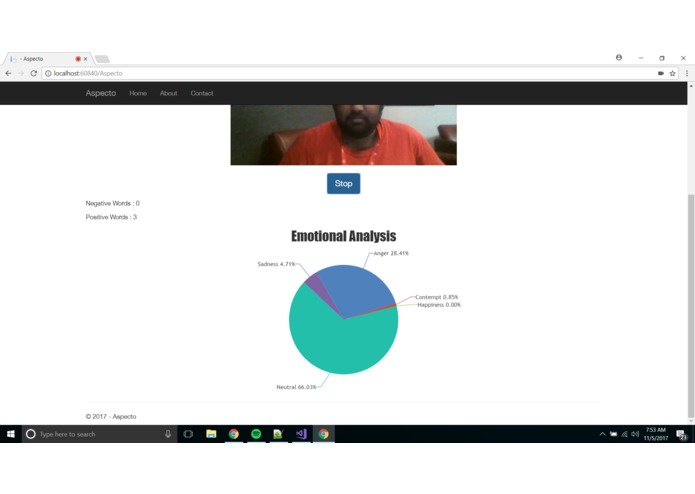Click the network Wi-Fi tray icon

[x=624, y=434]
